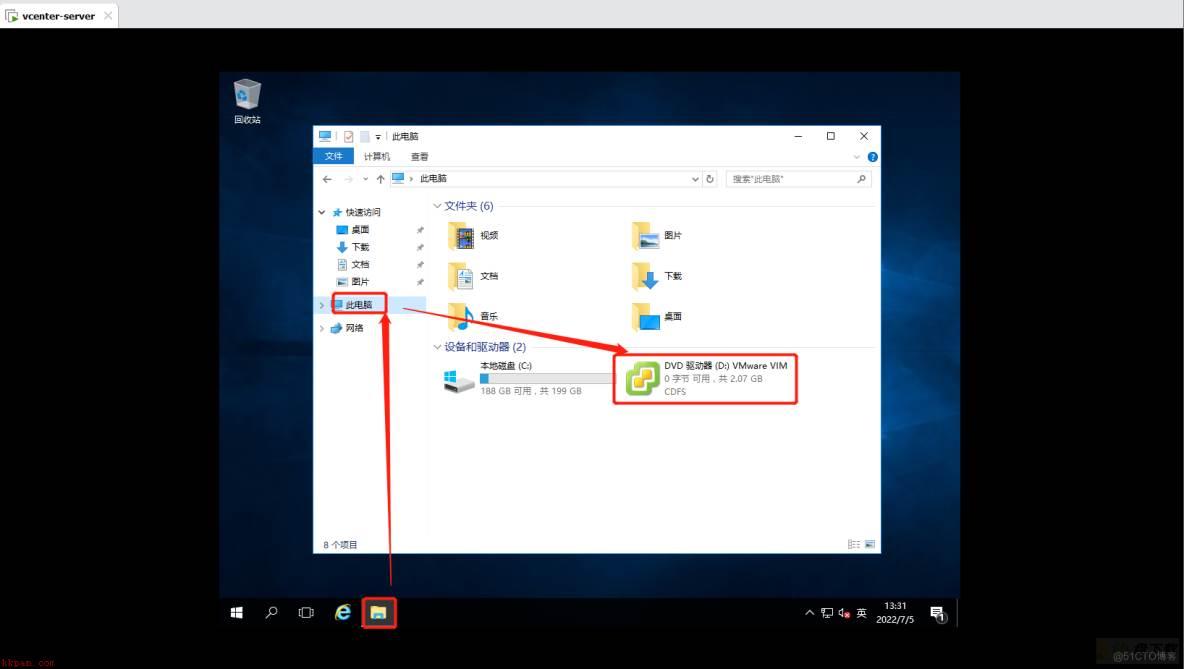The image size is (1184, 669).
Task: Click the refresh address button
Action: (710, 179)
